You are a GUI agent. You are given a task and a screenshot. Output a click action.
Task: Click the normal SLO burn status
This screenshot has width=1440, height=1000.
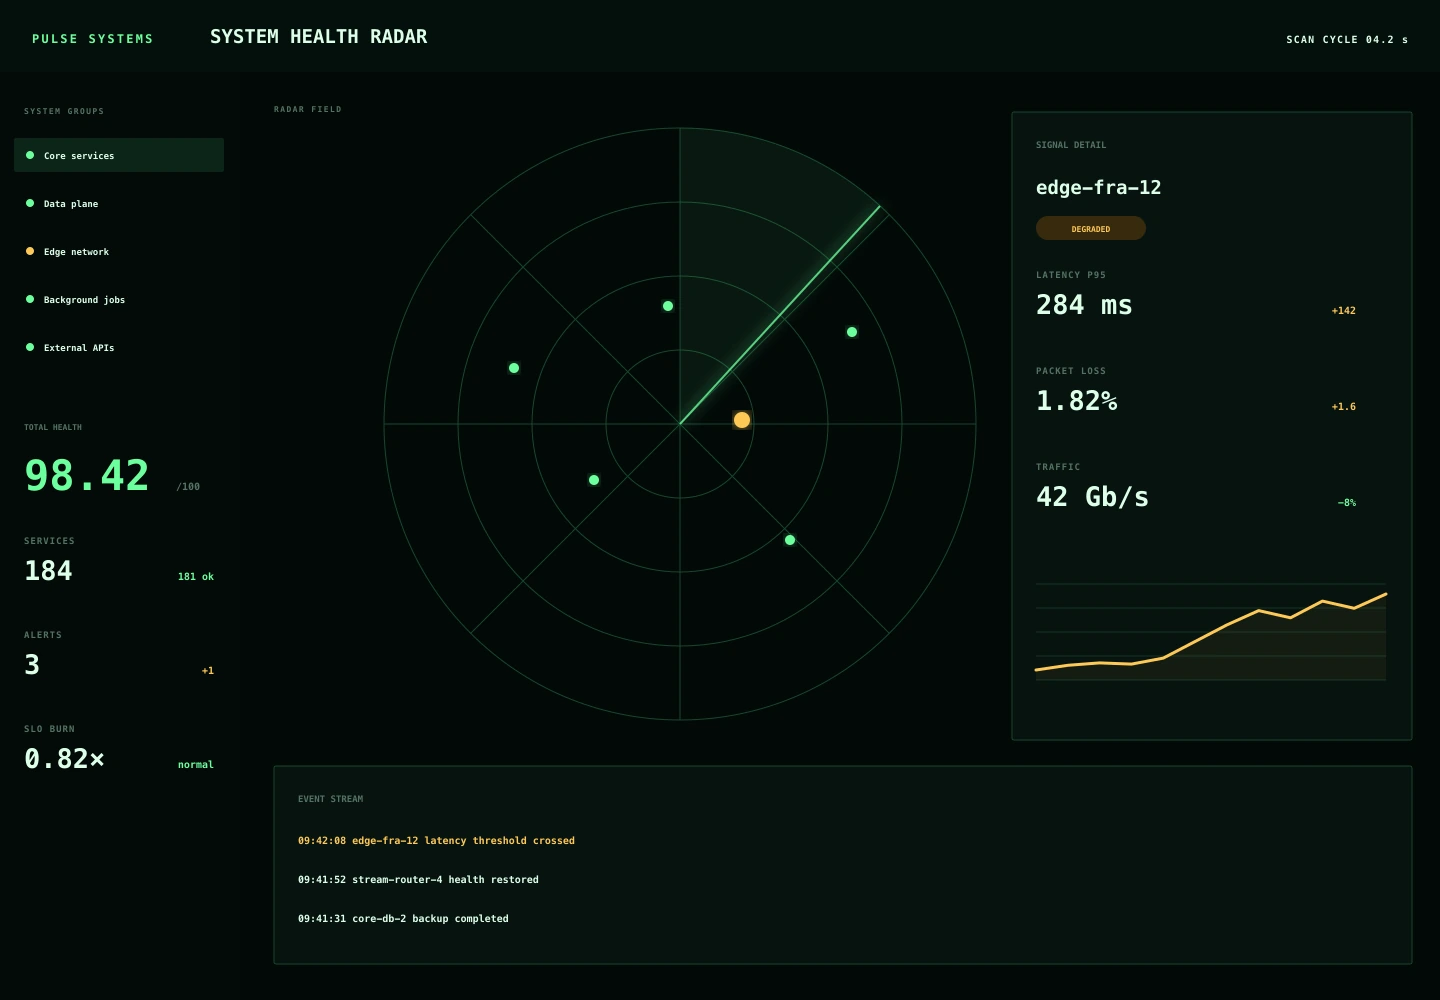click(195, 764)
